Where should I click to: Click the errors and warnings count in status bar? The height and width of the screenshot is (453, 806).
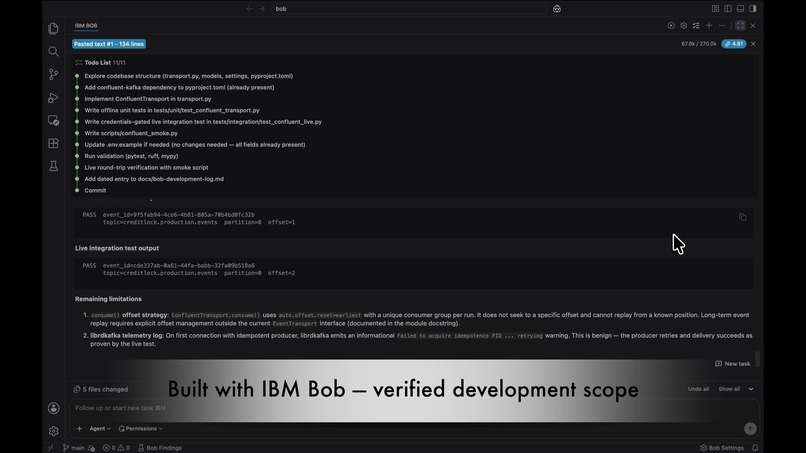[x=116, y=448]
